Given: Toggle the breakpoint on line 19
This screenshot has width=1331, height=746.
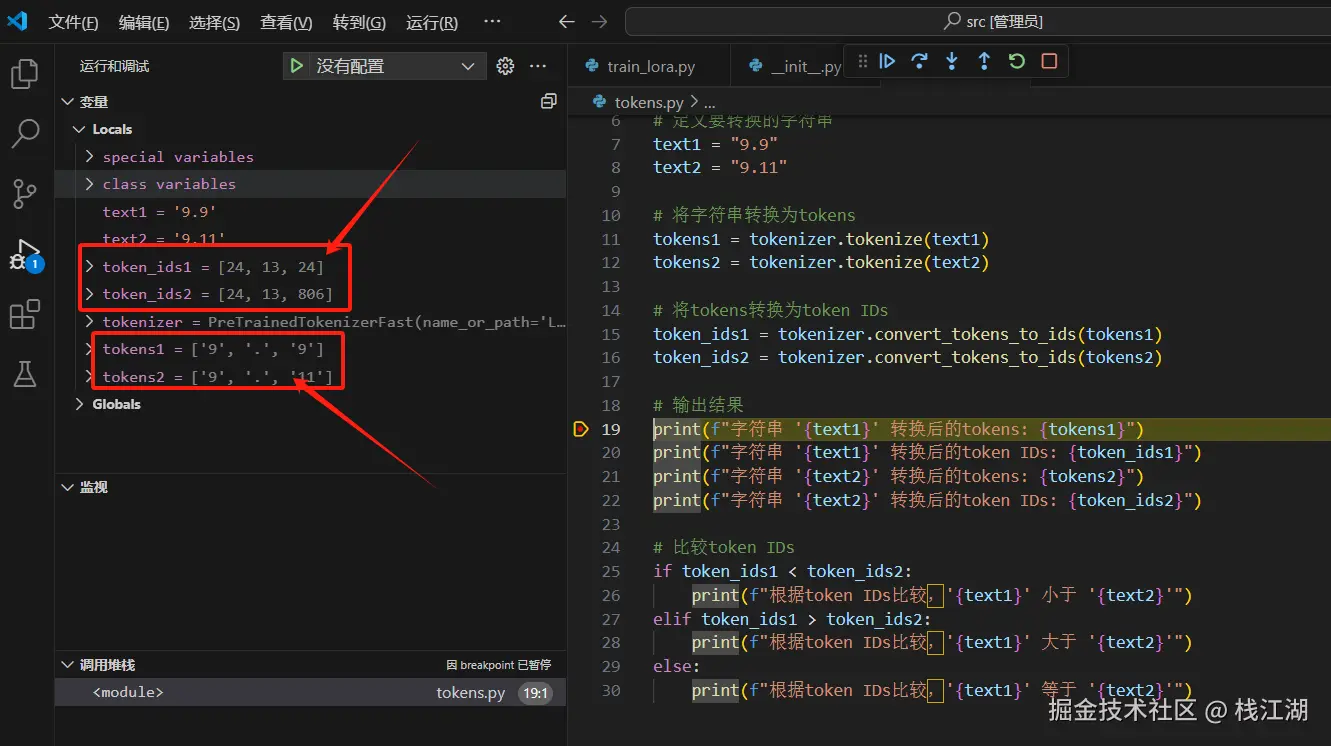Looking at the screenshot, I should coord(581,429).
